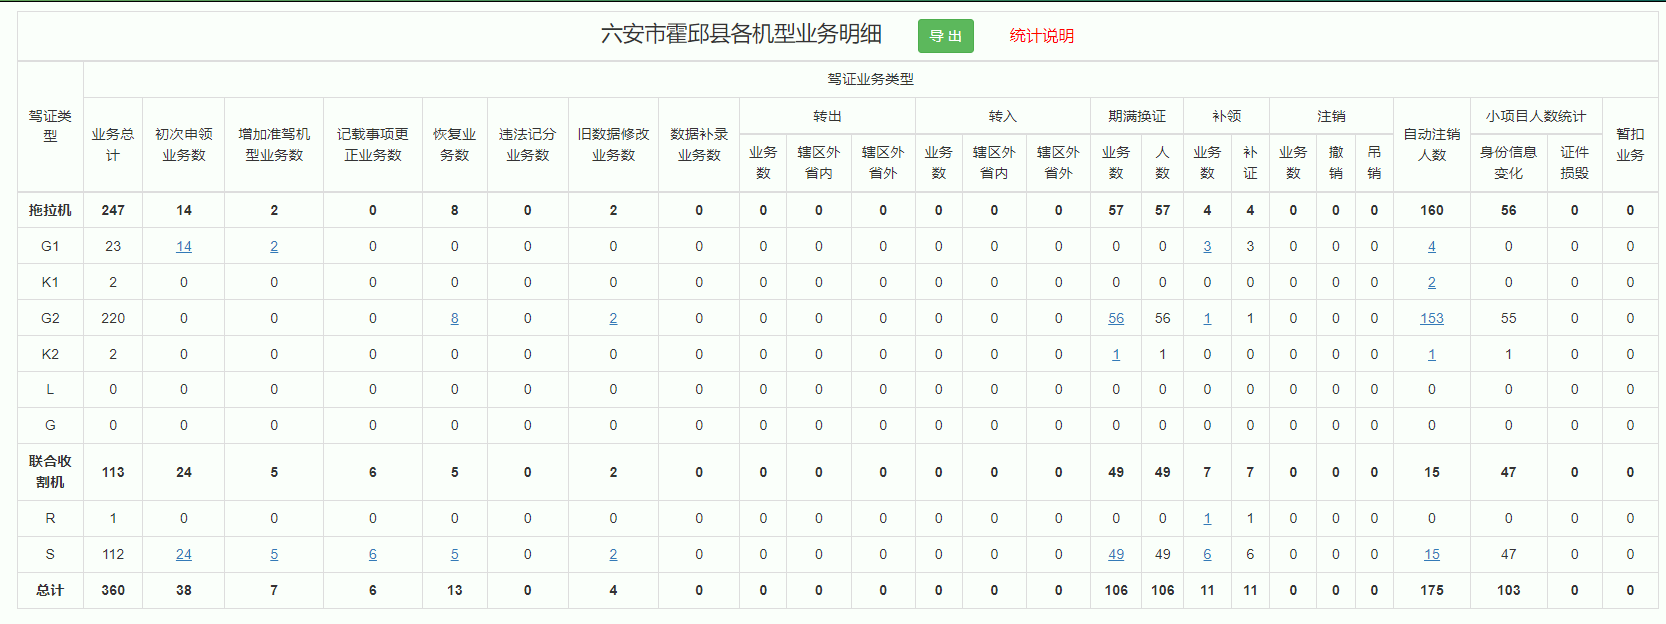This screenshot has height=624, width=1666.
Task: Open the 统计说明 link in red
Action: coord(1041,36)
